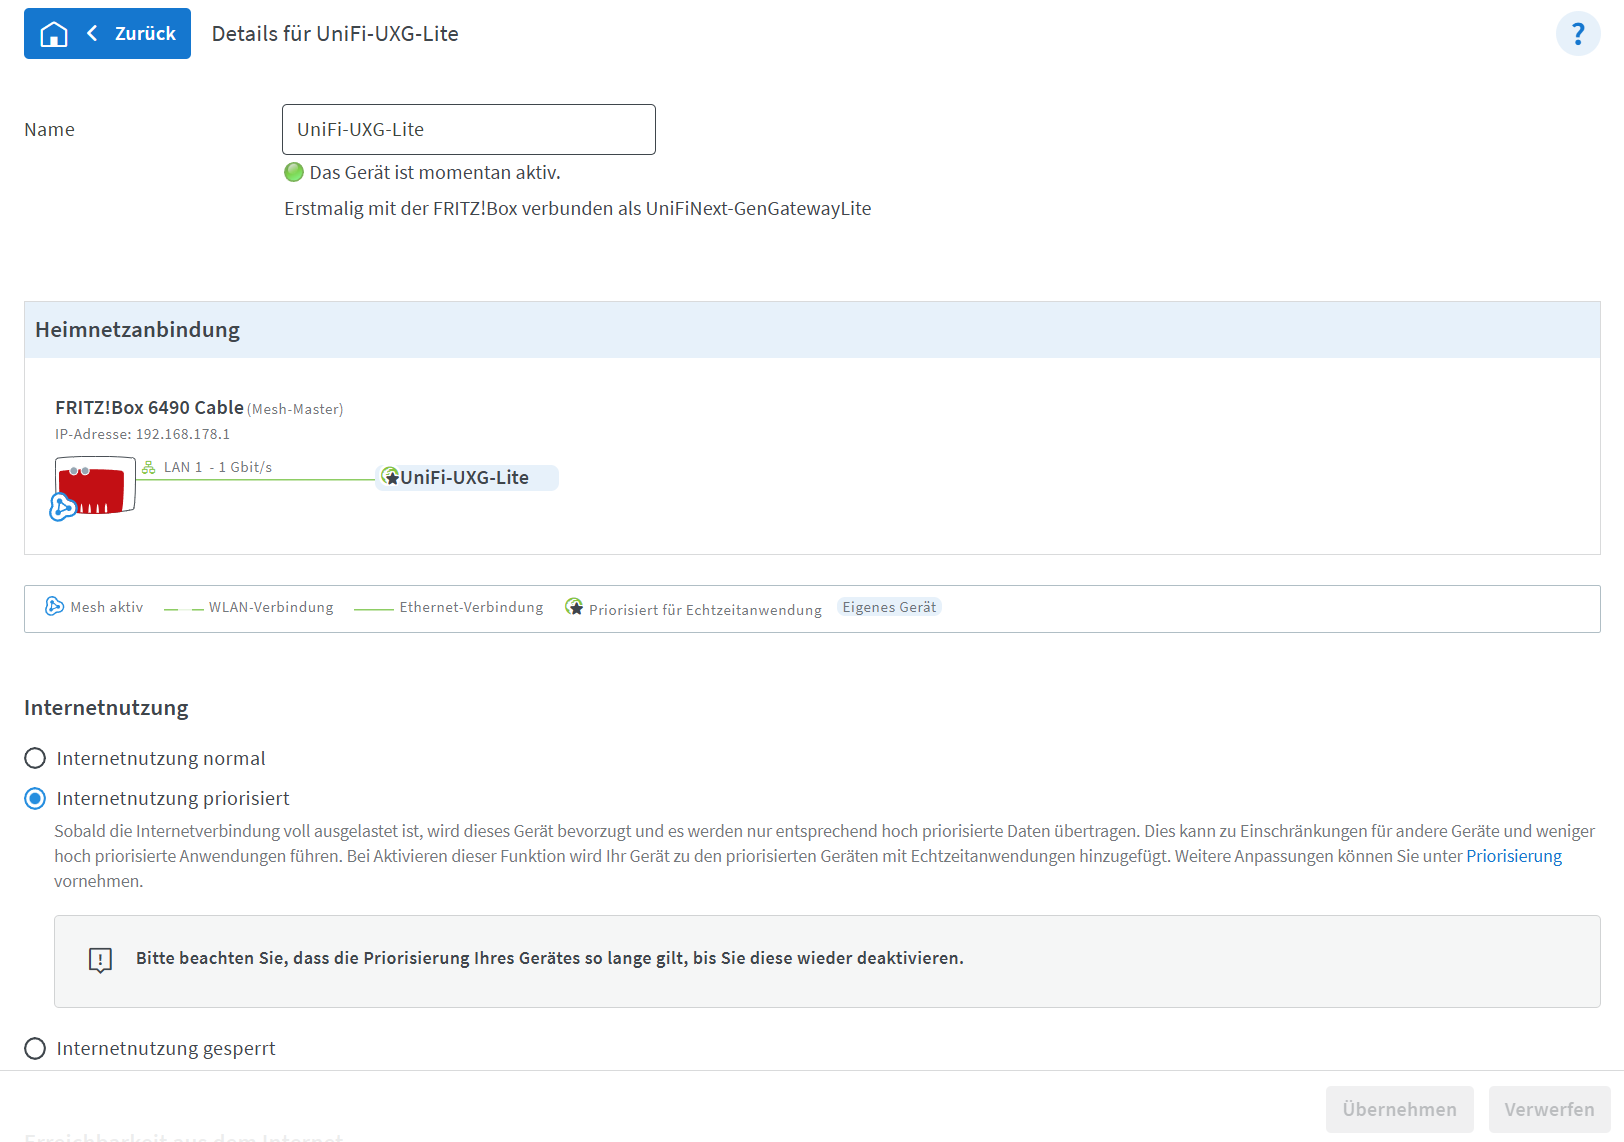Click the Eigenes Gerät legend badge
1624x1142 pixels.
pos(889,607)
